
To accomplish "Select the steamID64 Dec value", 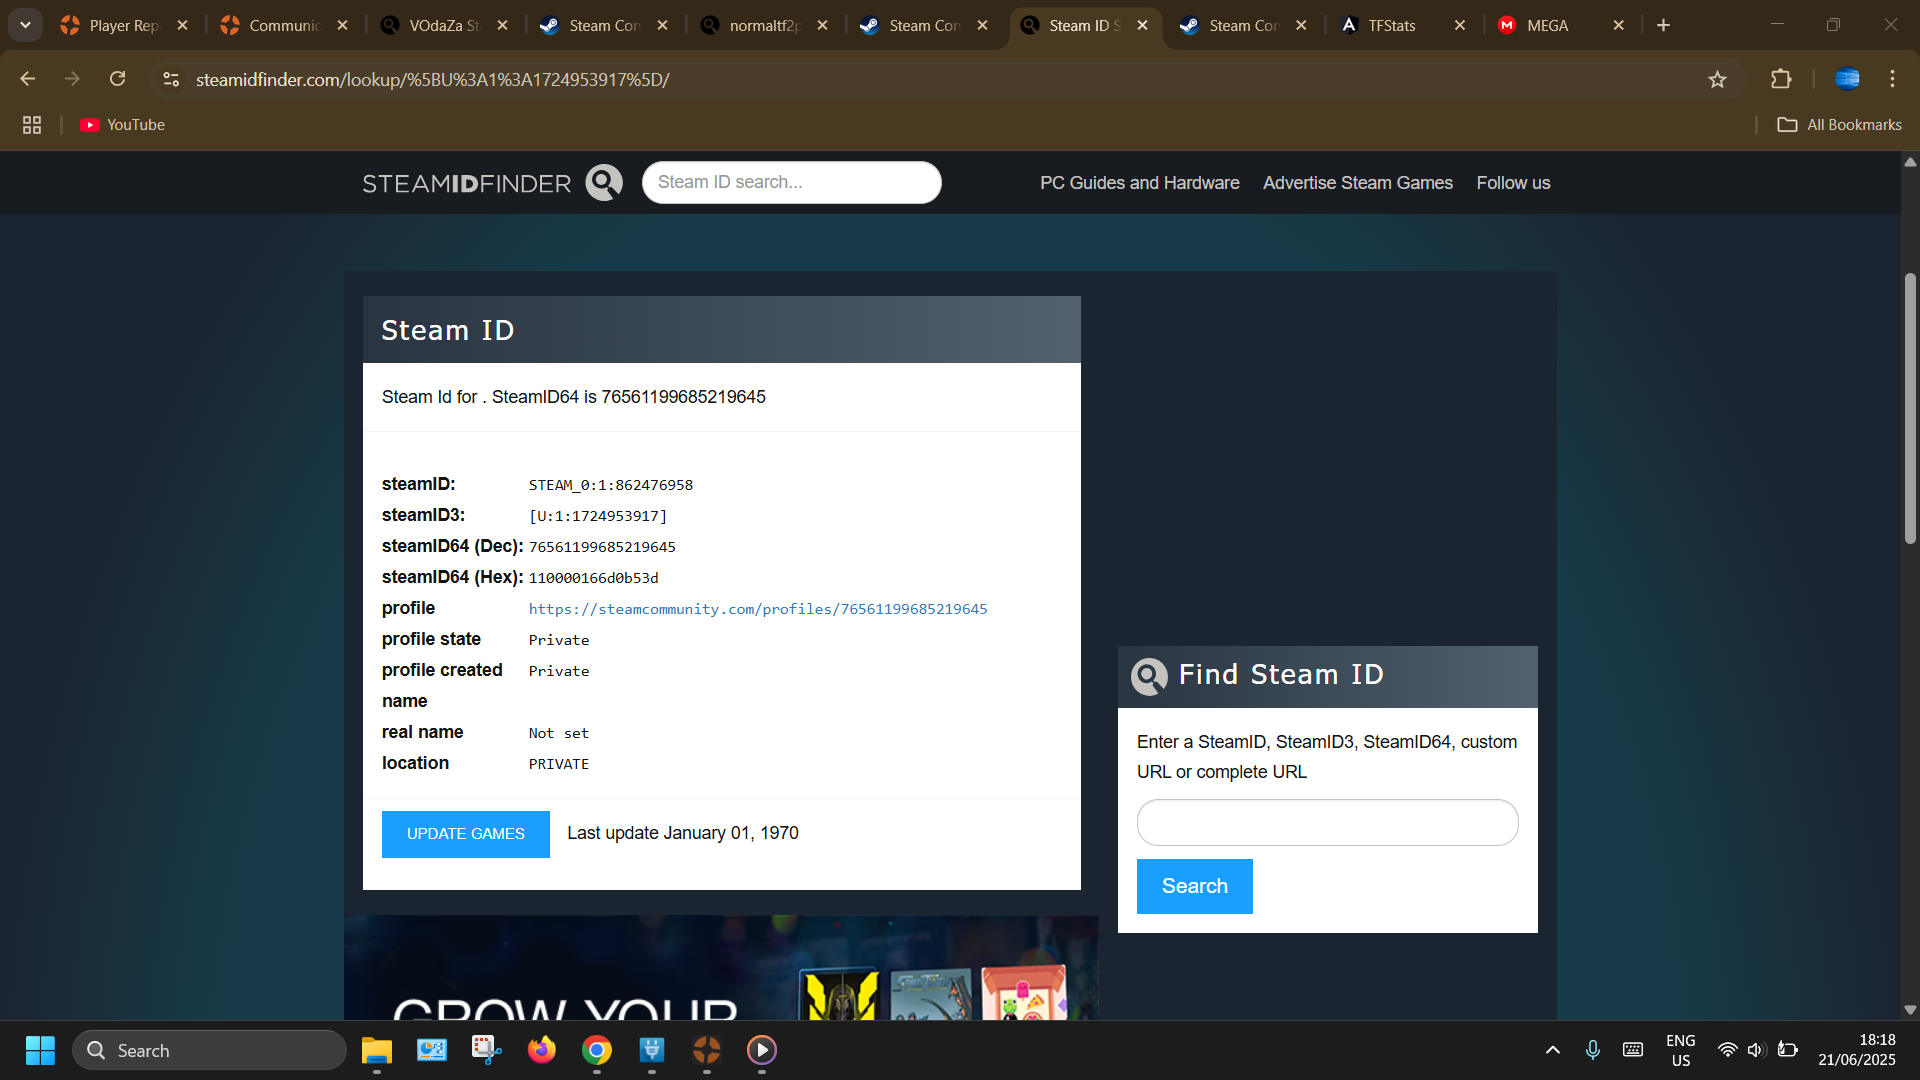I will pyautogui.click(x=602, y=547).
